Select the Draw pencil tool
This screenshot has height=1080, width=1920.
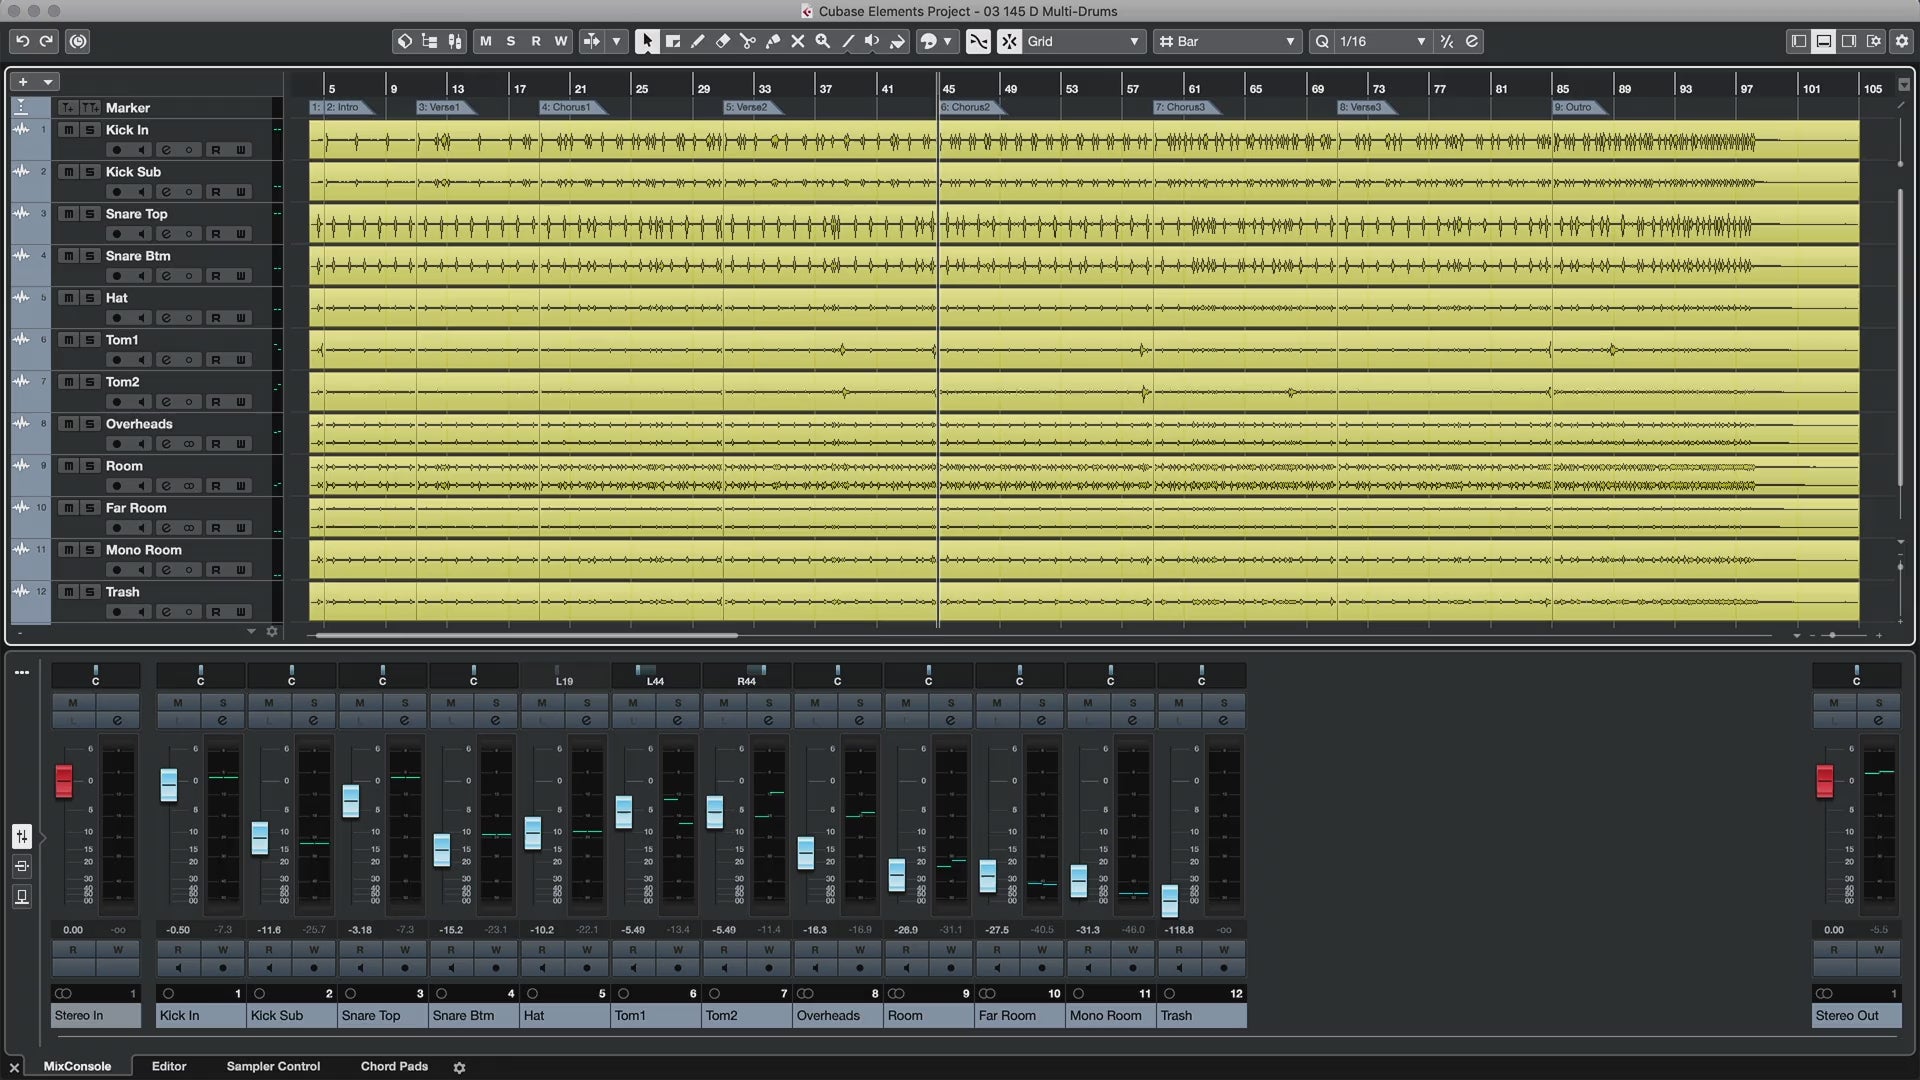[x=697, y=41]
